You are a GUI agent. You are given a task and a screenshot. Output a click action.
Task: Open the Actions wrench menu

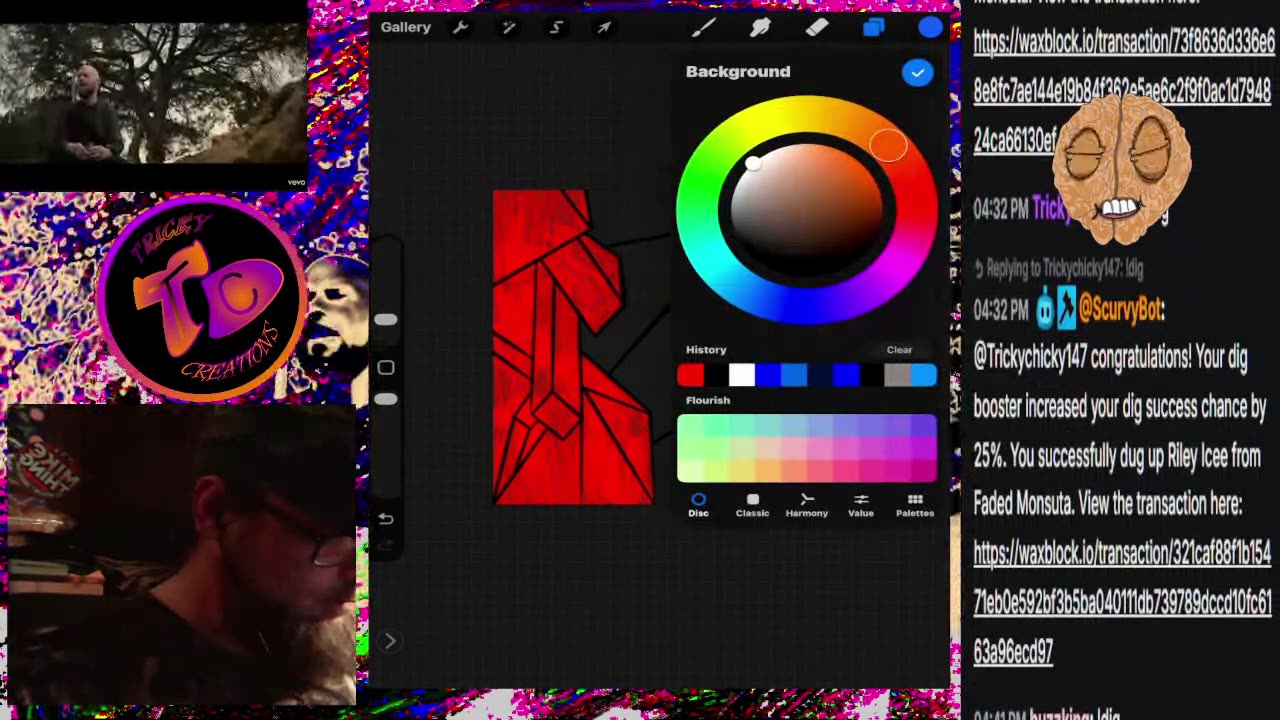(460, 28)
